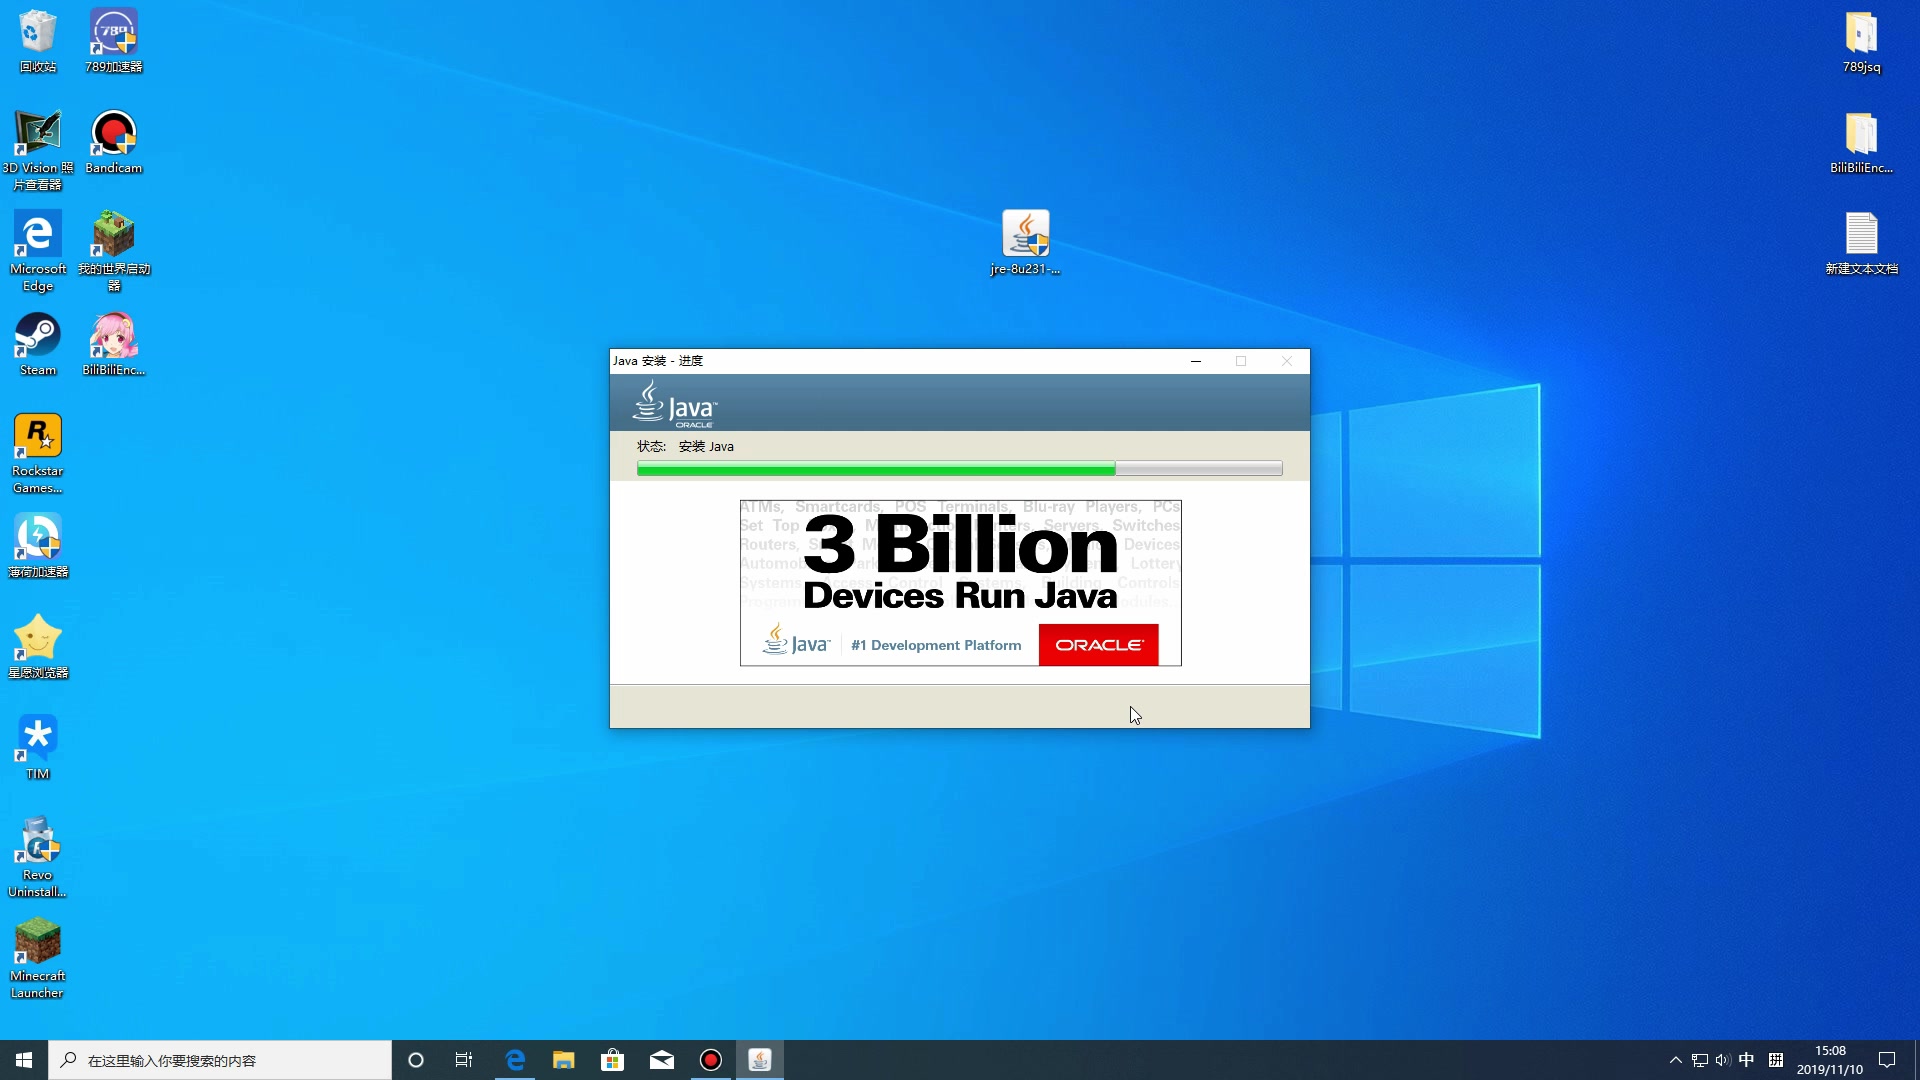
Task: Open File Explorer from the taskbar
Action: 564,1060
